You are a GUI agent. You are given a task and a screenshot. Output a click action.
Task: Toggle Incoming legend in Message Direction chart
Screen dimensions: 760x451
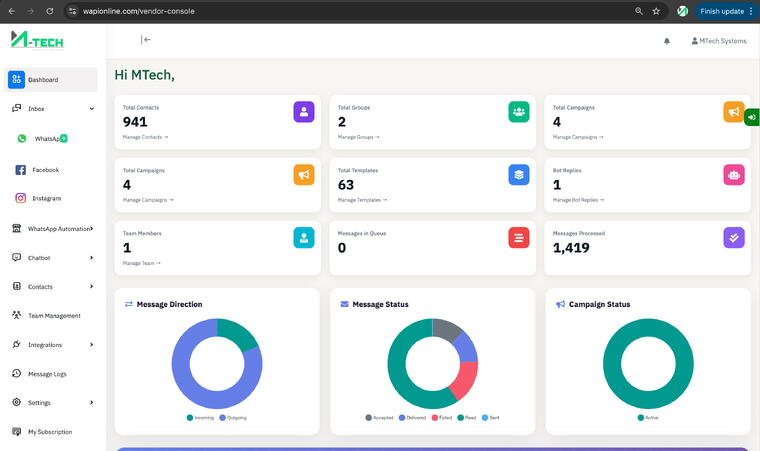[202, 417]
